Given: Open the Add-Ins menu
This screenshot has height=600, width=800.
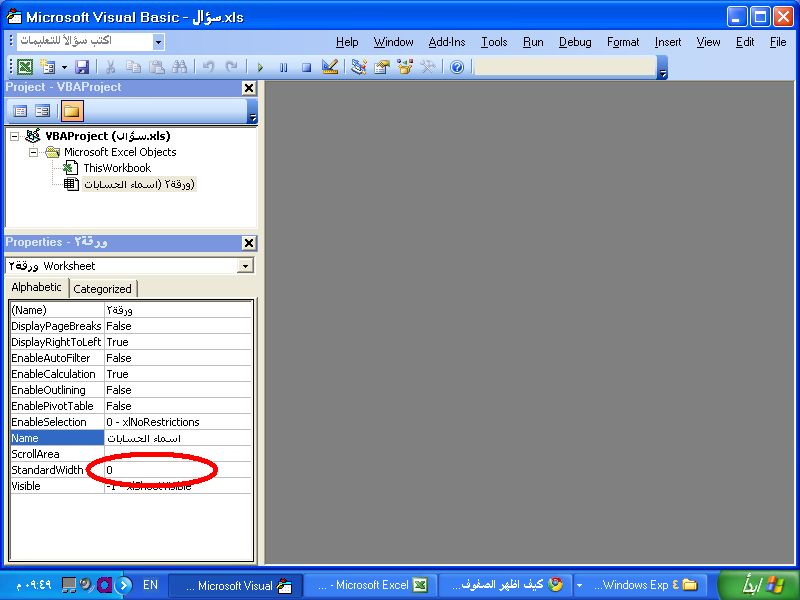Looking at the screenshot, I should pos(447,42).
